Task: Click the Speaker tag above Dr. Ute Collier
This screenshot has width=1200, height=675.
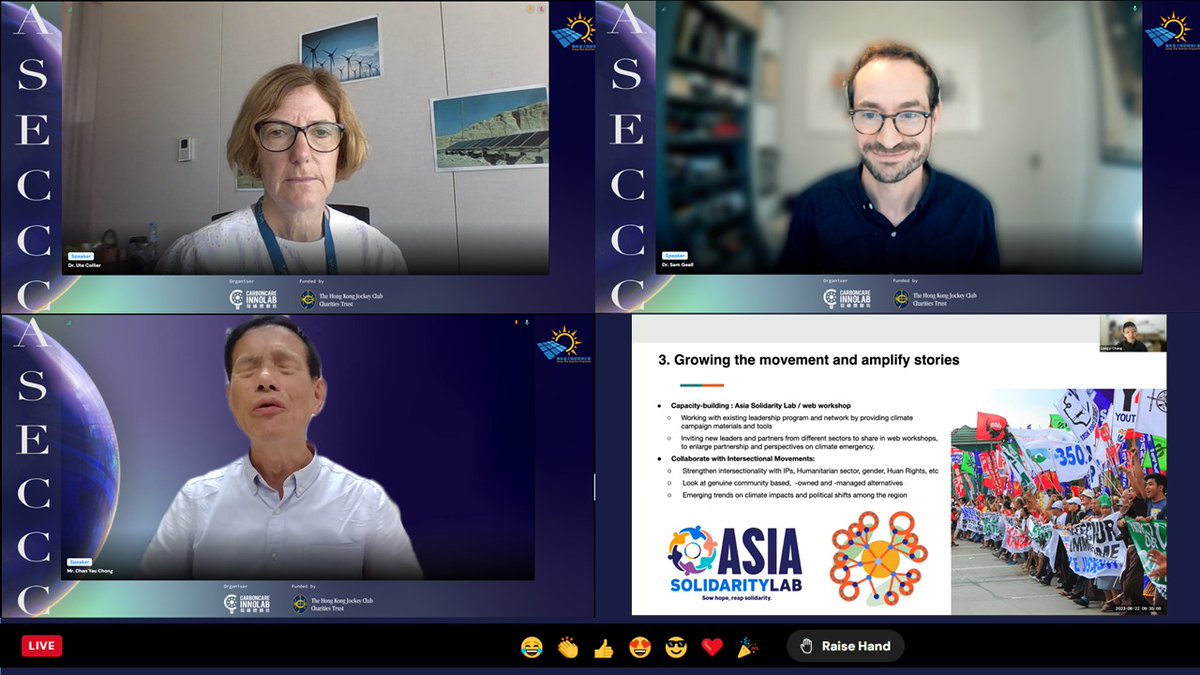Action: point(81,256)
